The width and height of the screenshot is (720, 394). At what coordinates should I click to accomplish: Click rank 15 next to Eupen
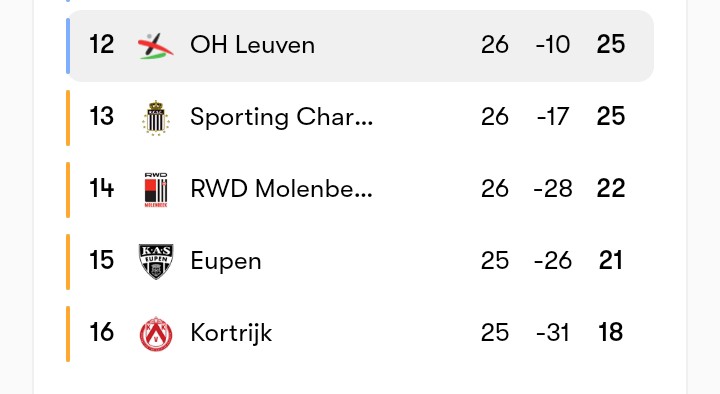[101, 260]
